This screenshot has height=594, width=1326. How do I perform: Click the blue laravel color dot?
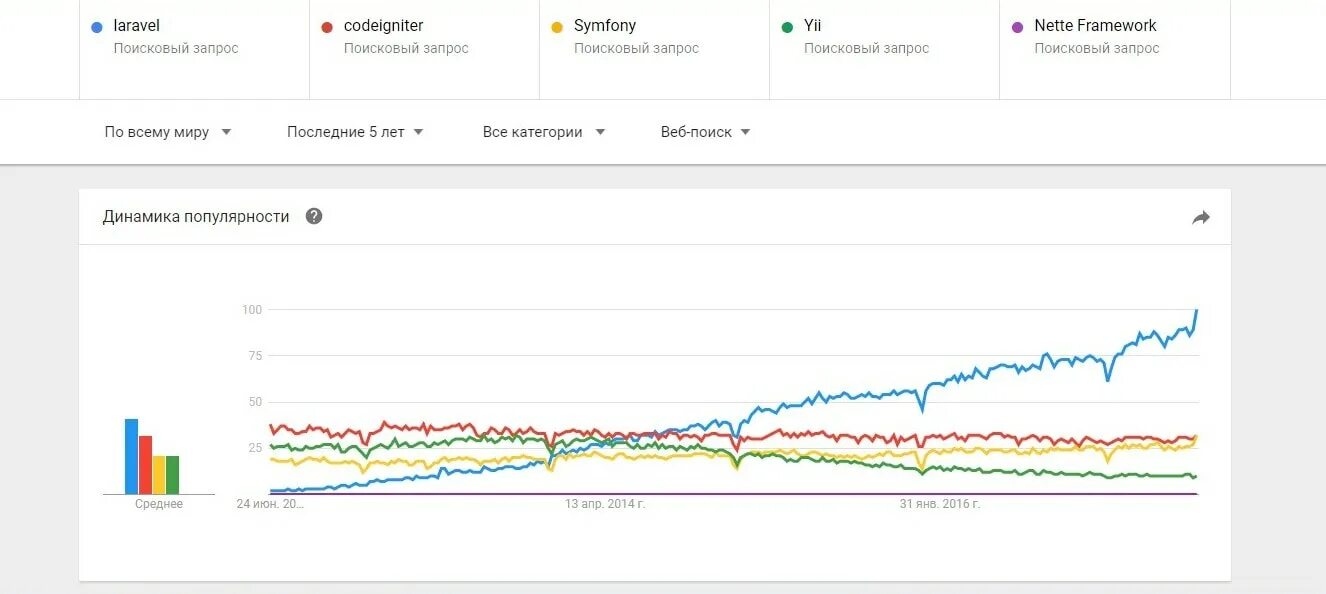(96, 27)
